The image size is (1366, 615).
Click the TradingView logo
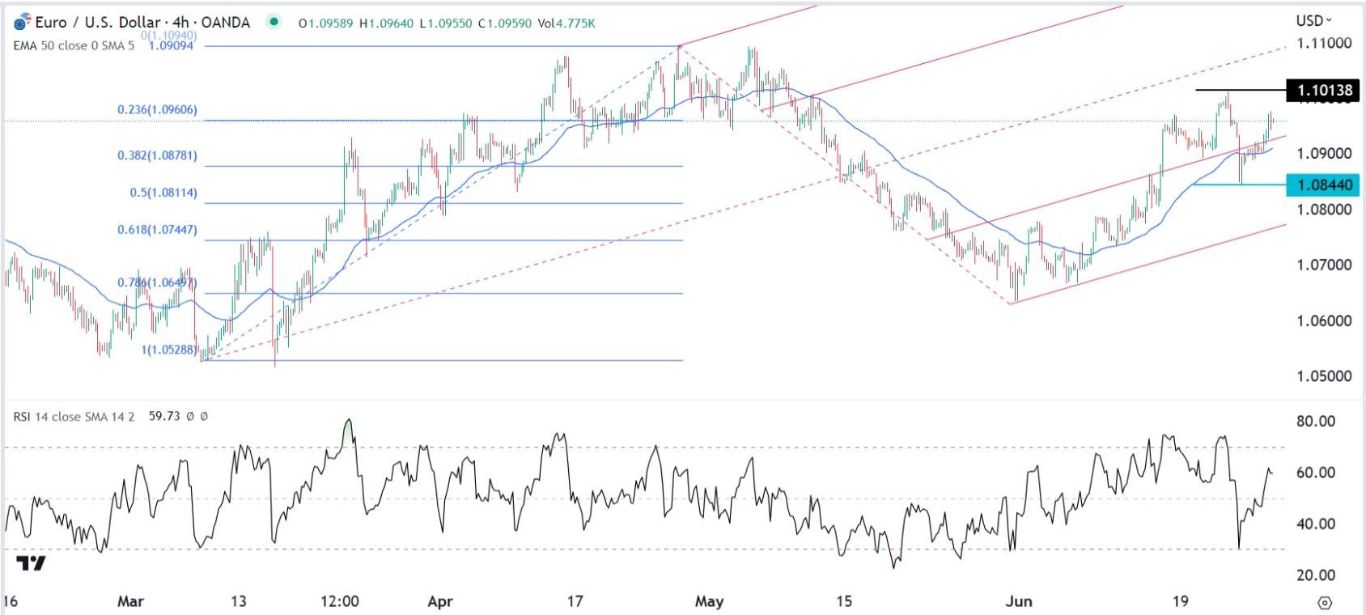(33, 563)
